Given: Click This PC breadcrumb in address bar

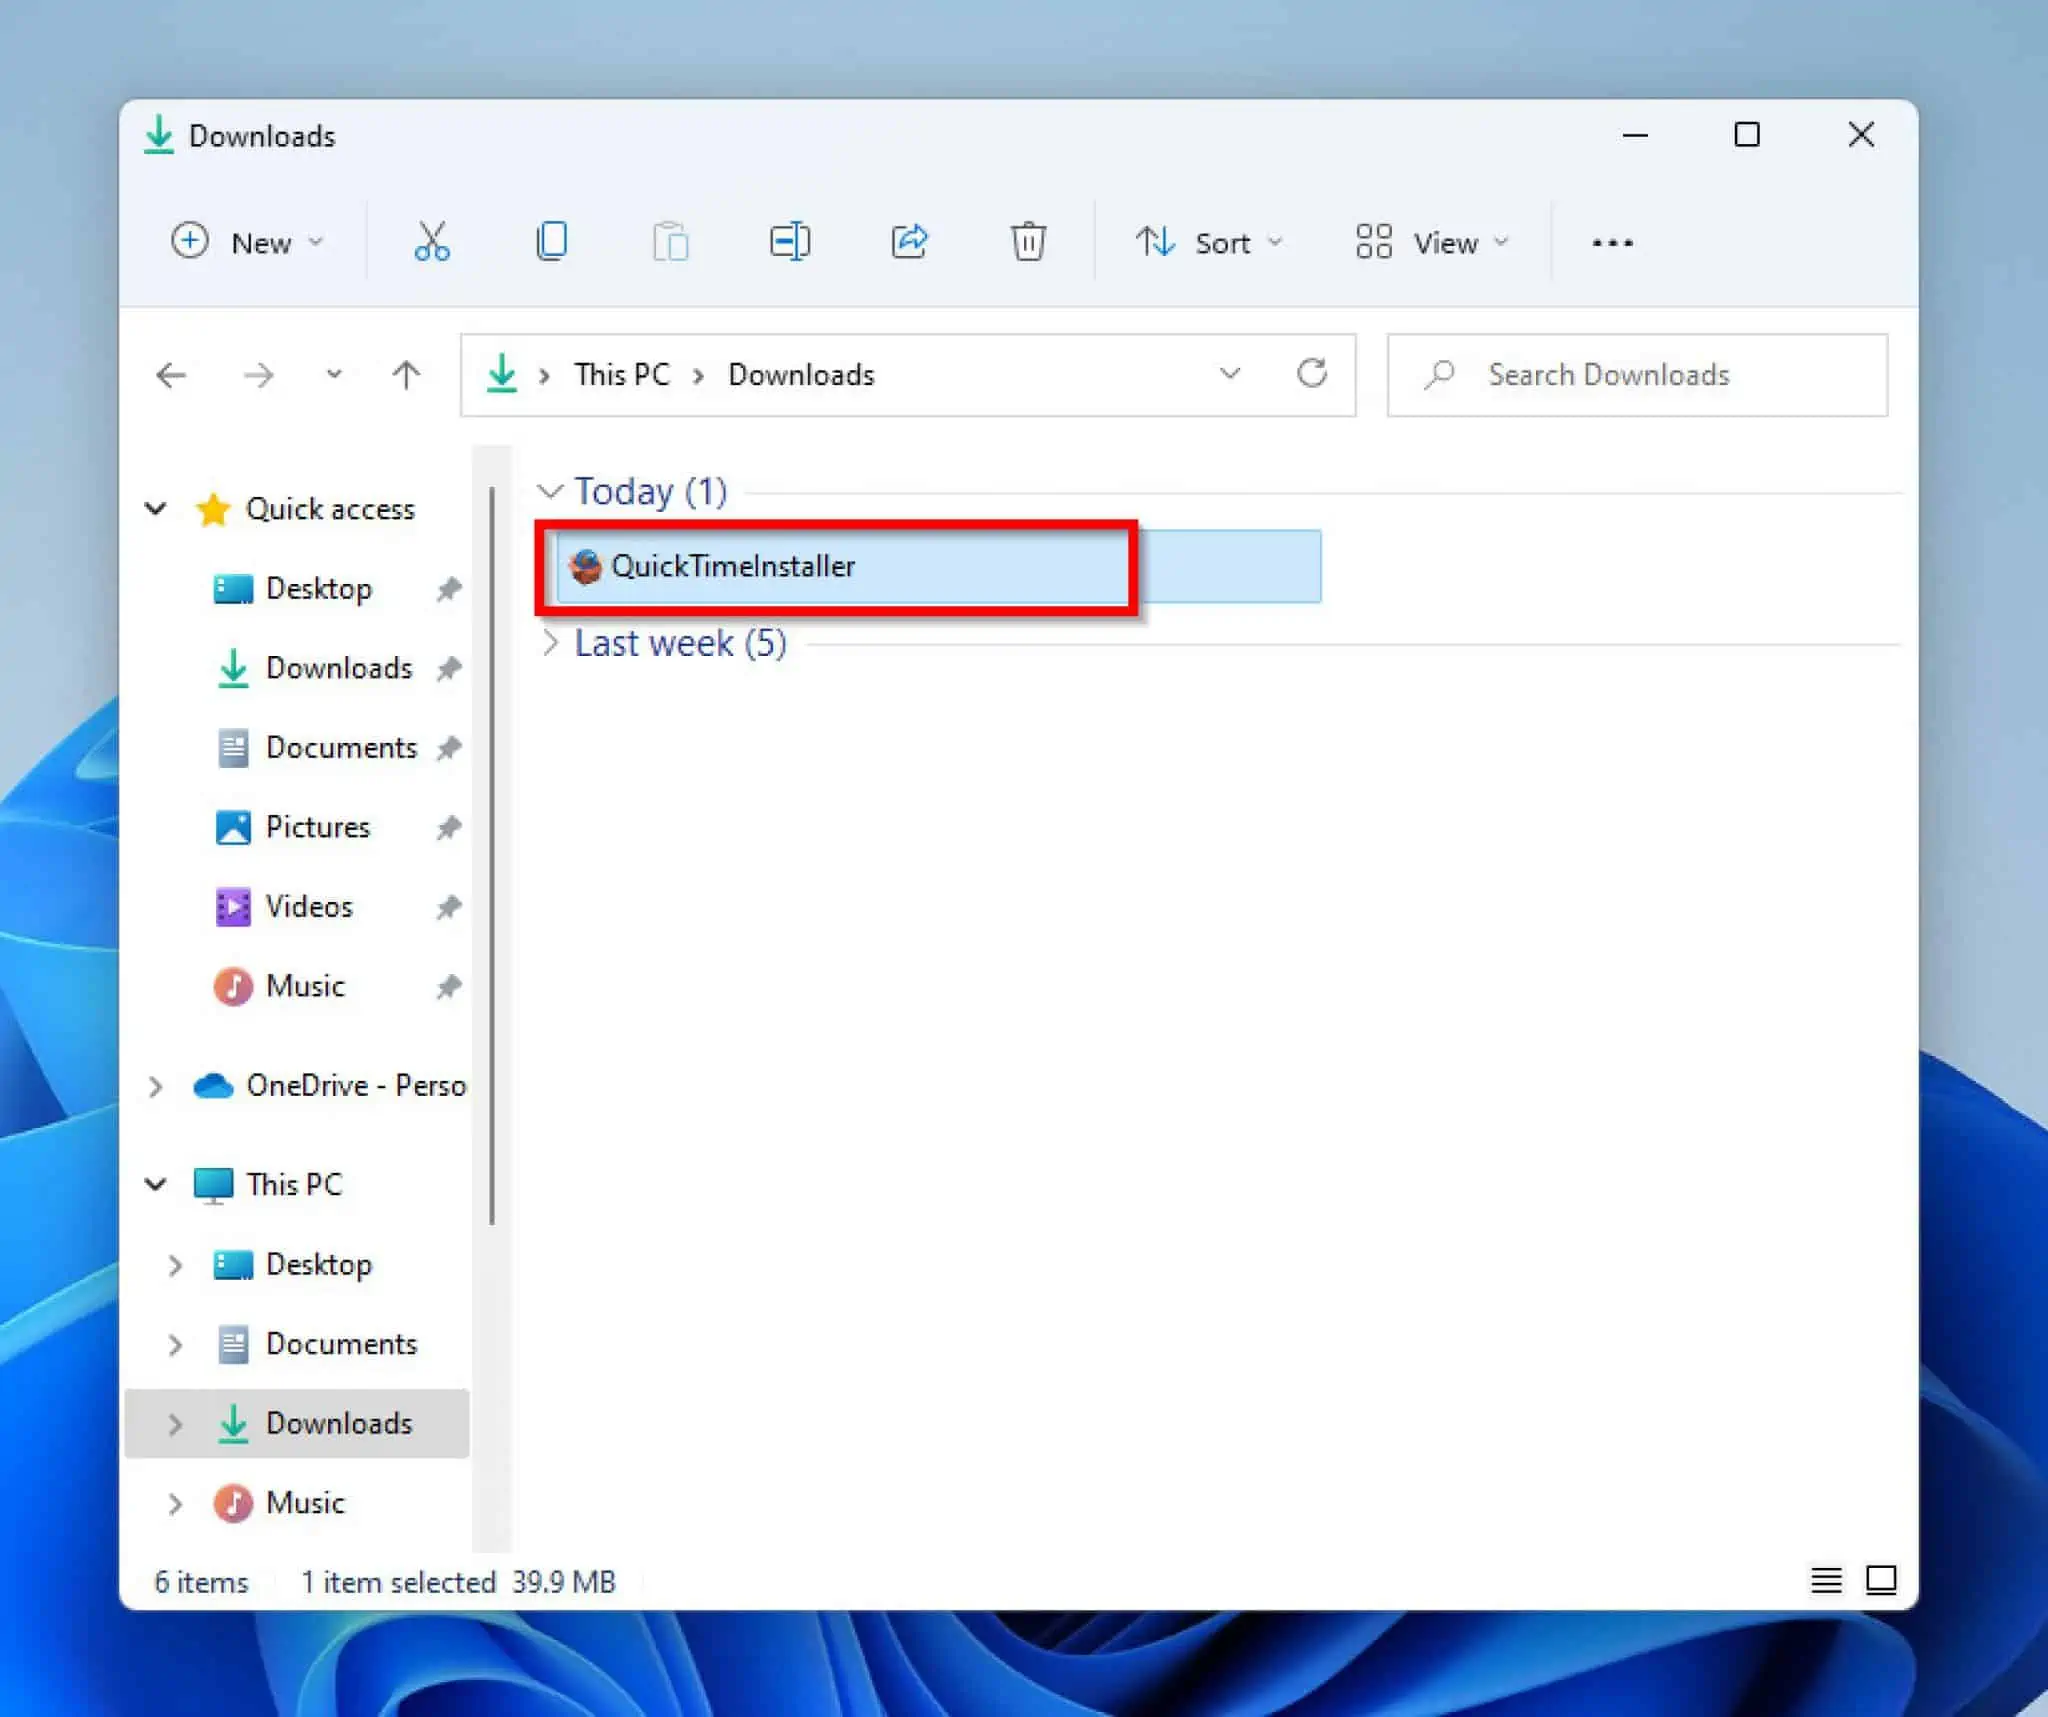Looking at the screenshot, I should pos(621,374).
